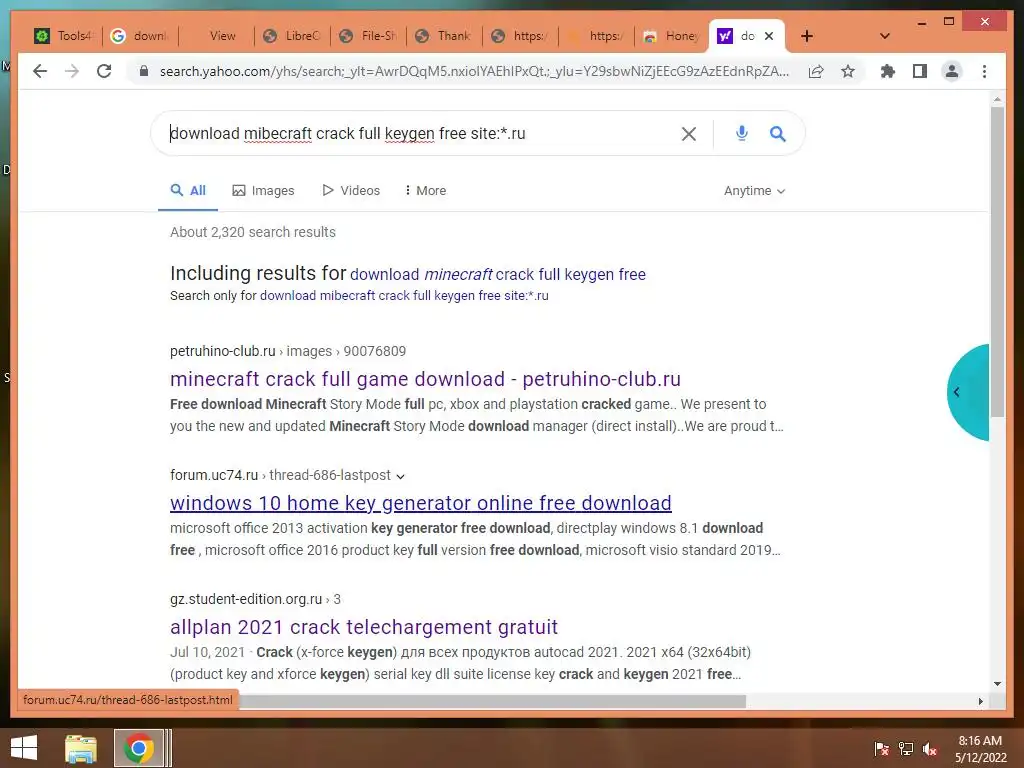Switch to Google 'downl' tab
1024x768 pixels.
point(139,36)
